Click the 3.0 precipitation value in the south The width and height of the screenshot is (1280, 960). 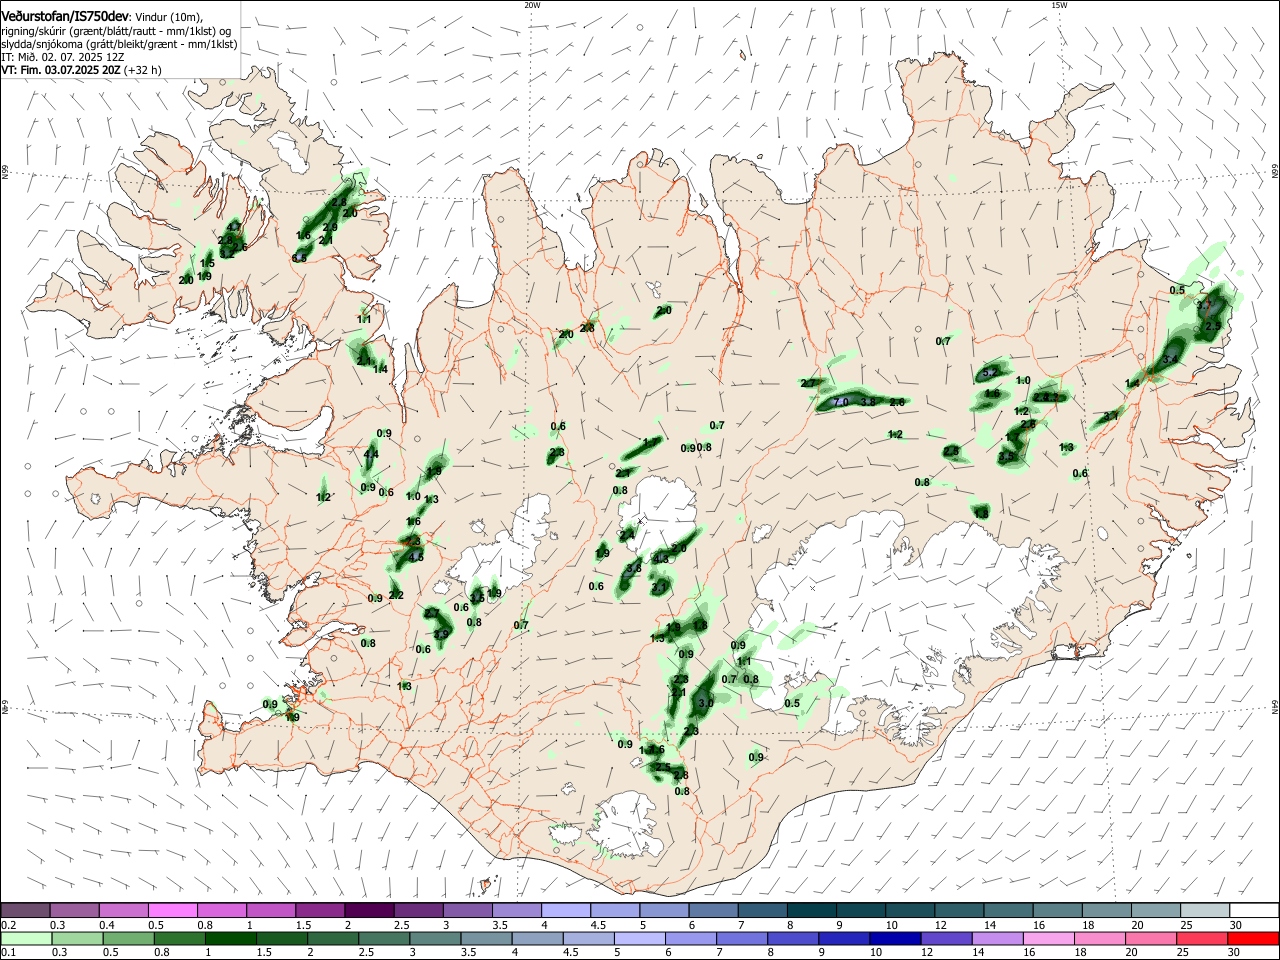click(705, 703)
